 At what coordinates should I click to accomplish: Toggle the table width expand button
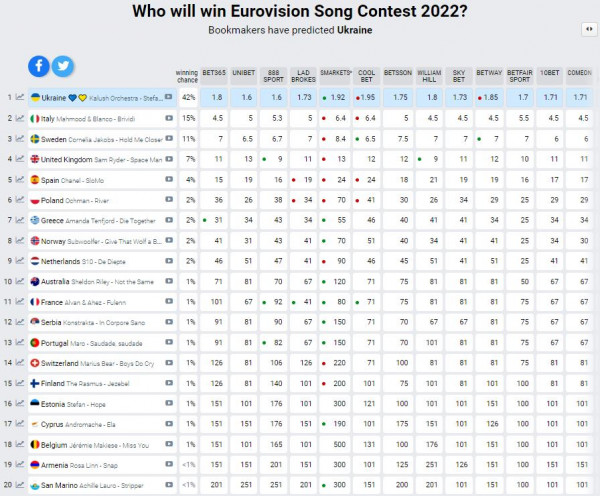(587, 30)
